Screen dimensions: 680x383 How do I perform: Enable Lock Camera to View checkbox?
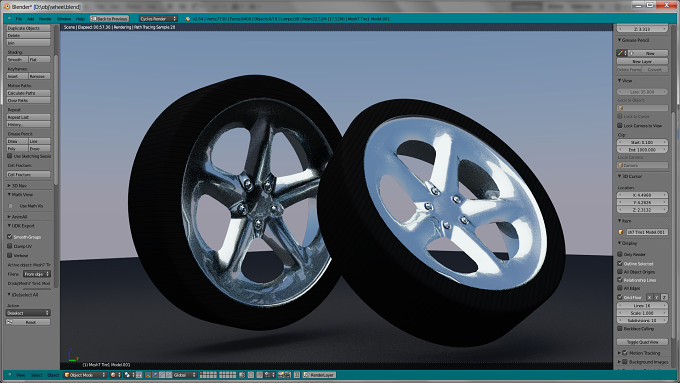pyautogui.click(x=620, y=125)
